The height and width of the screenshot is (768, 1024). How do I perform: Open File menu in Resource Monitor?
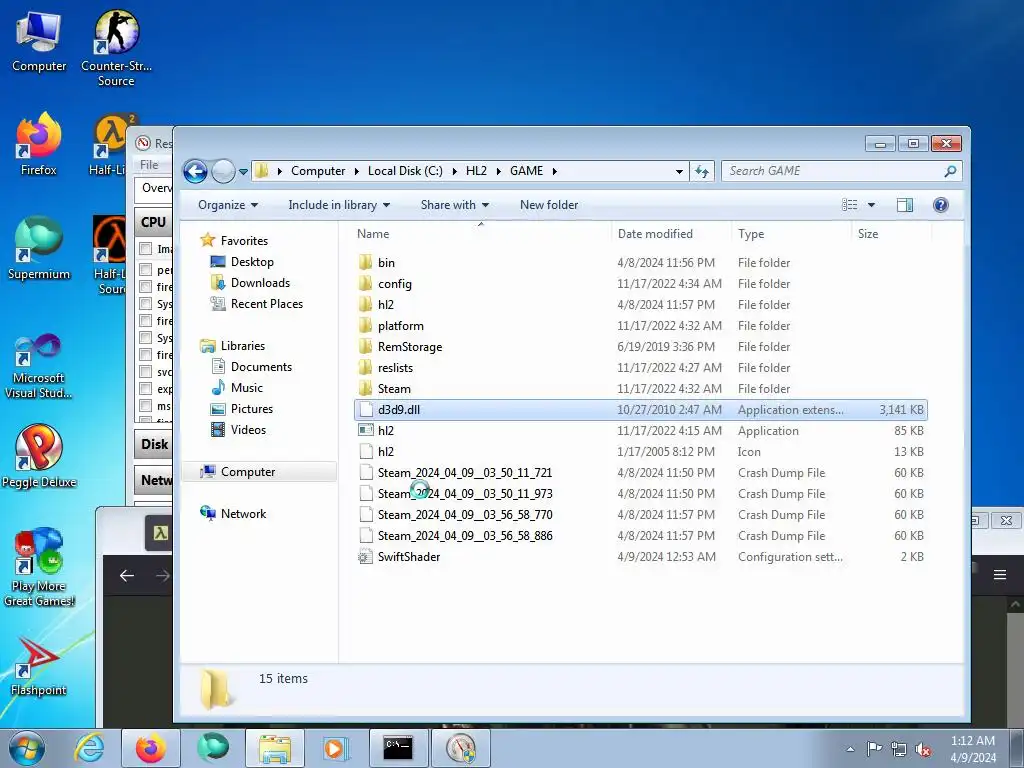click(x=150, y=165)
